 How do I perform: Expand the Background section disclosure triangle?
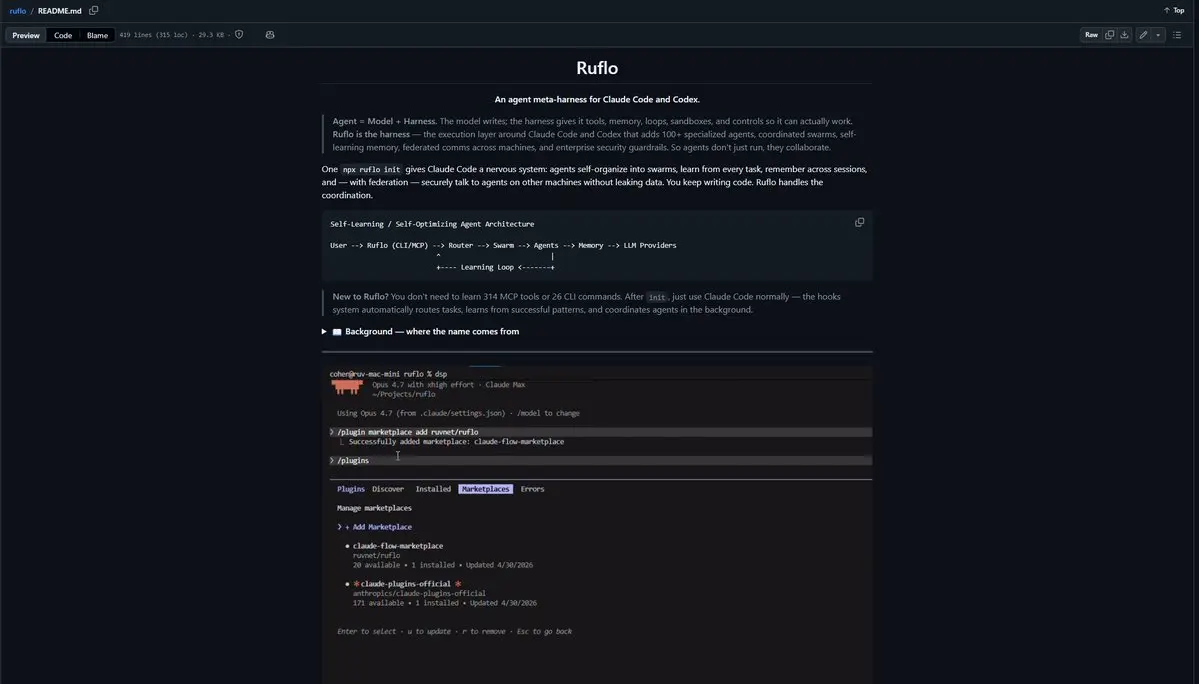tap(324, 332)
